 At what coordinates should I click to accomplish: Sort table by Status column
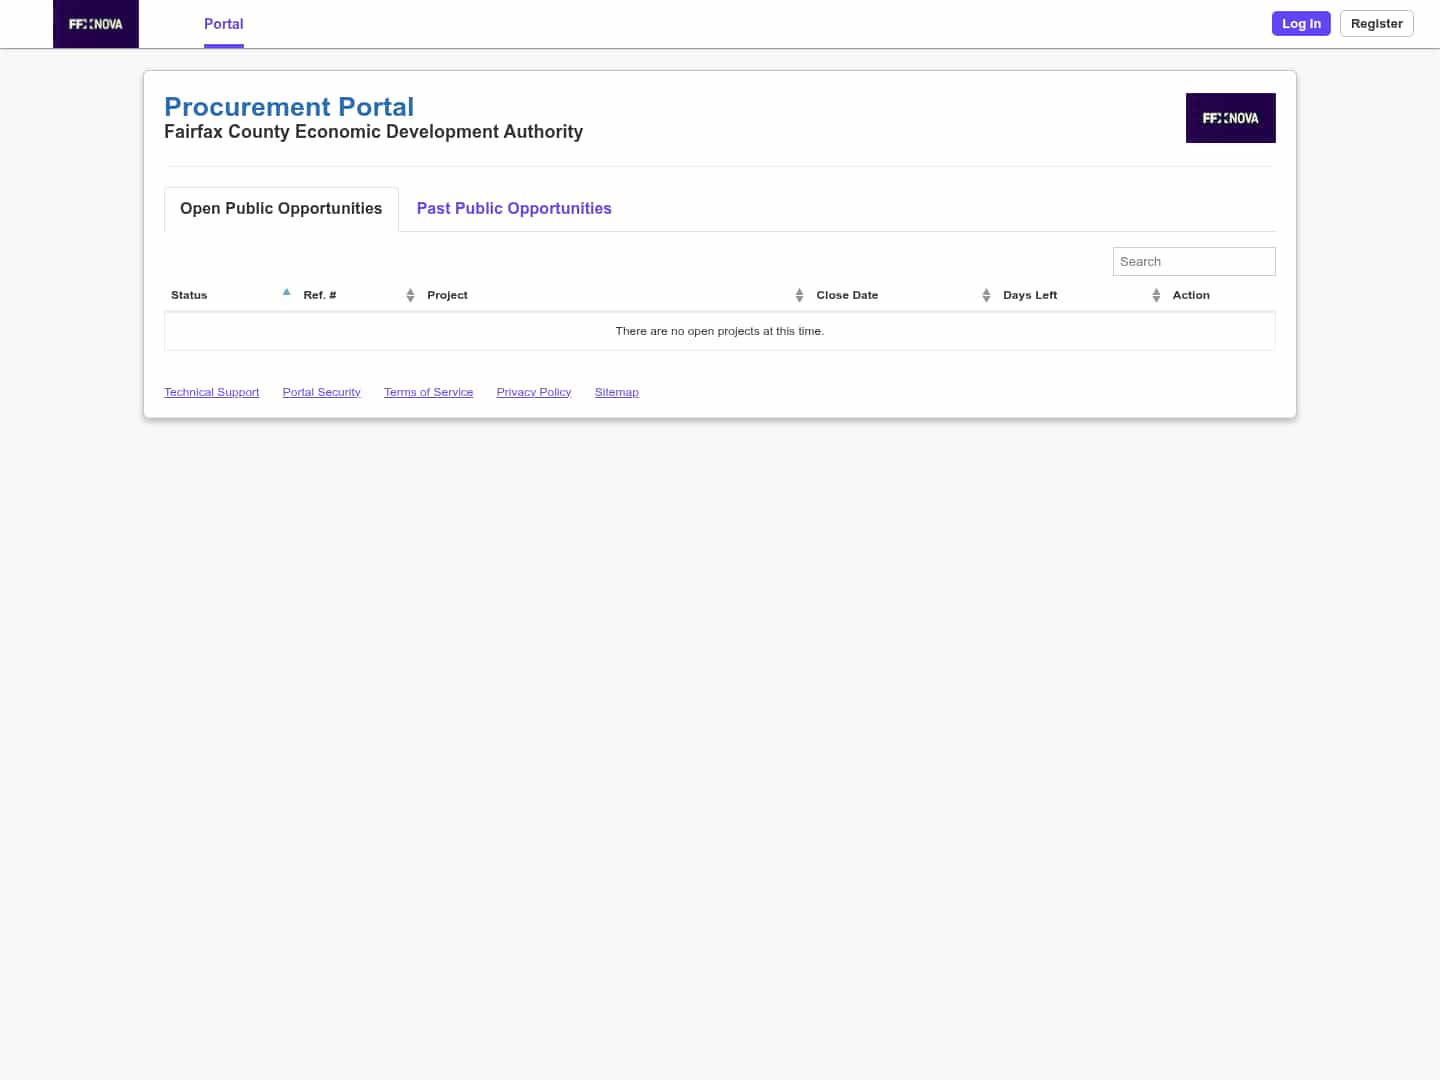(230, 295)
